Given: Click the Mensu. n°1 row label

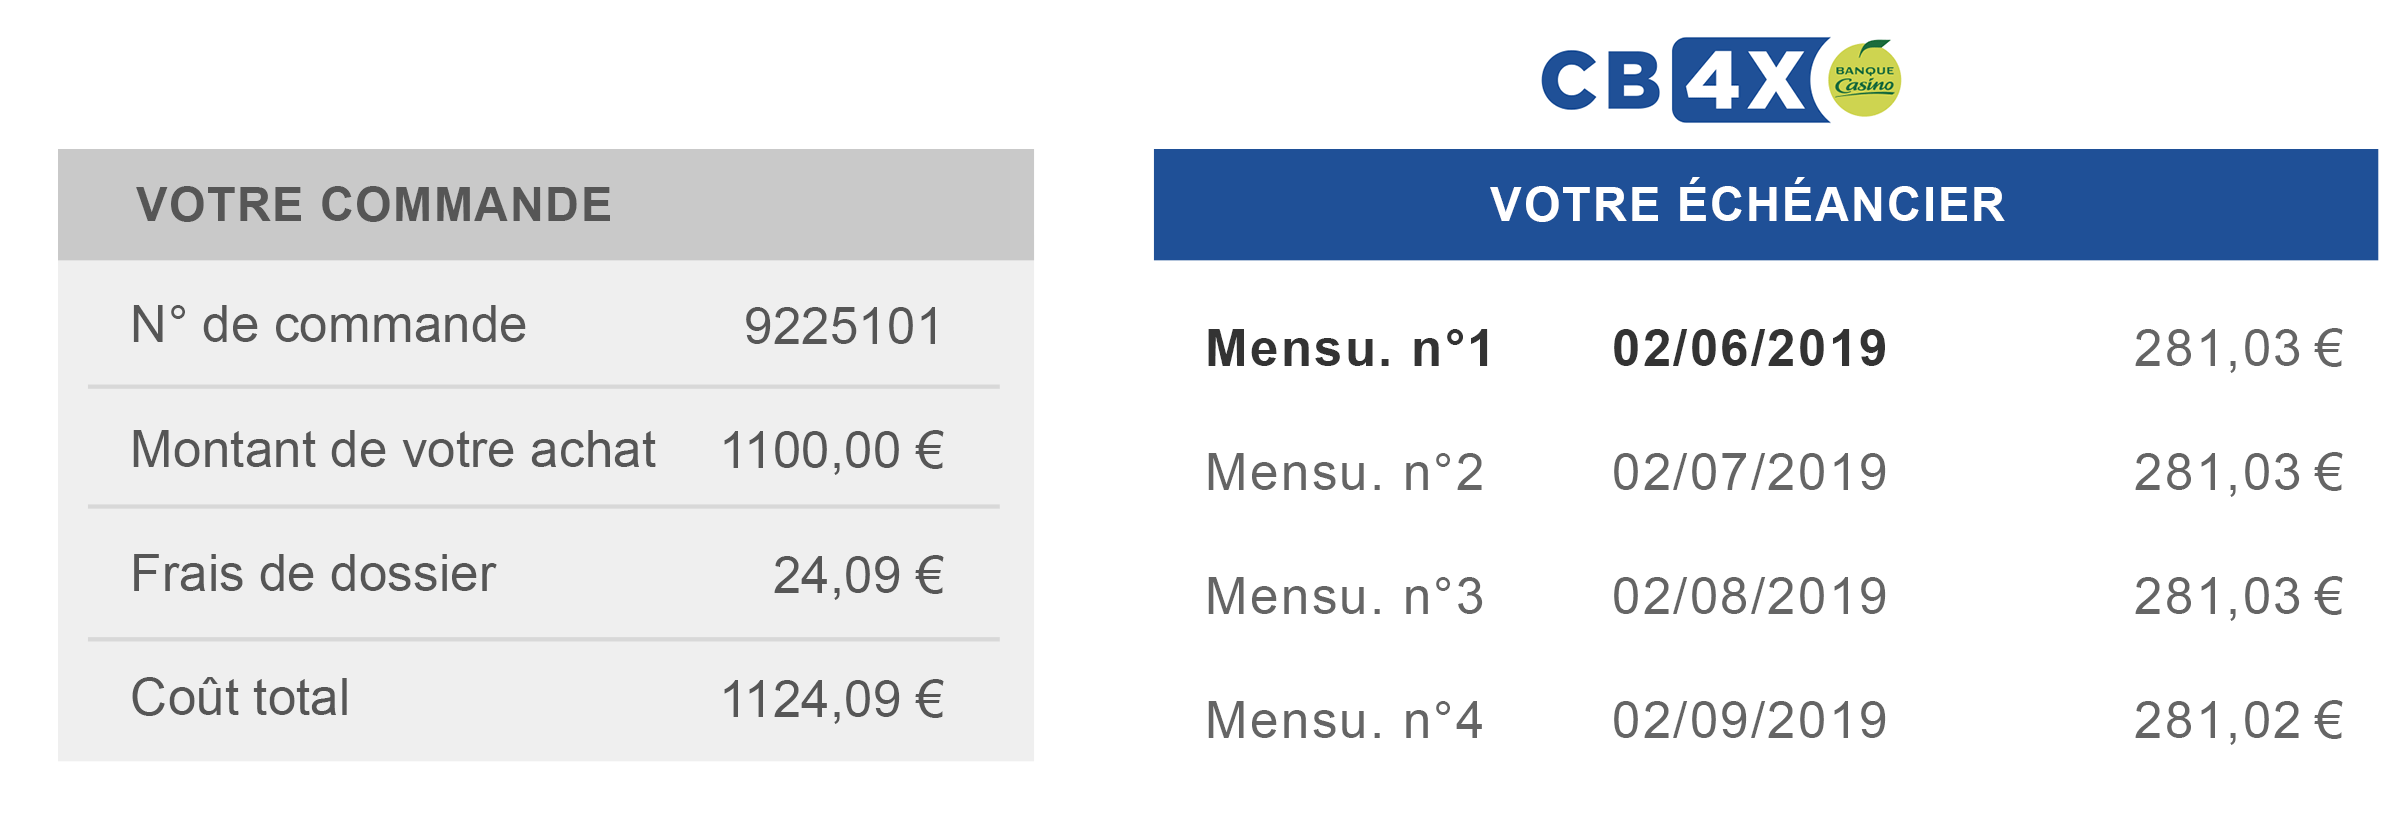Looking at the screenshot, I should coord(1349,349).
